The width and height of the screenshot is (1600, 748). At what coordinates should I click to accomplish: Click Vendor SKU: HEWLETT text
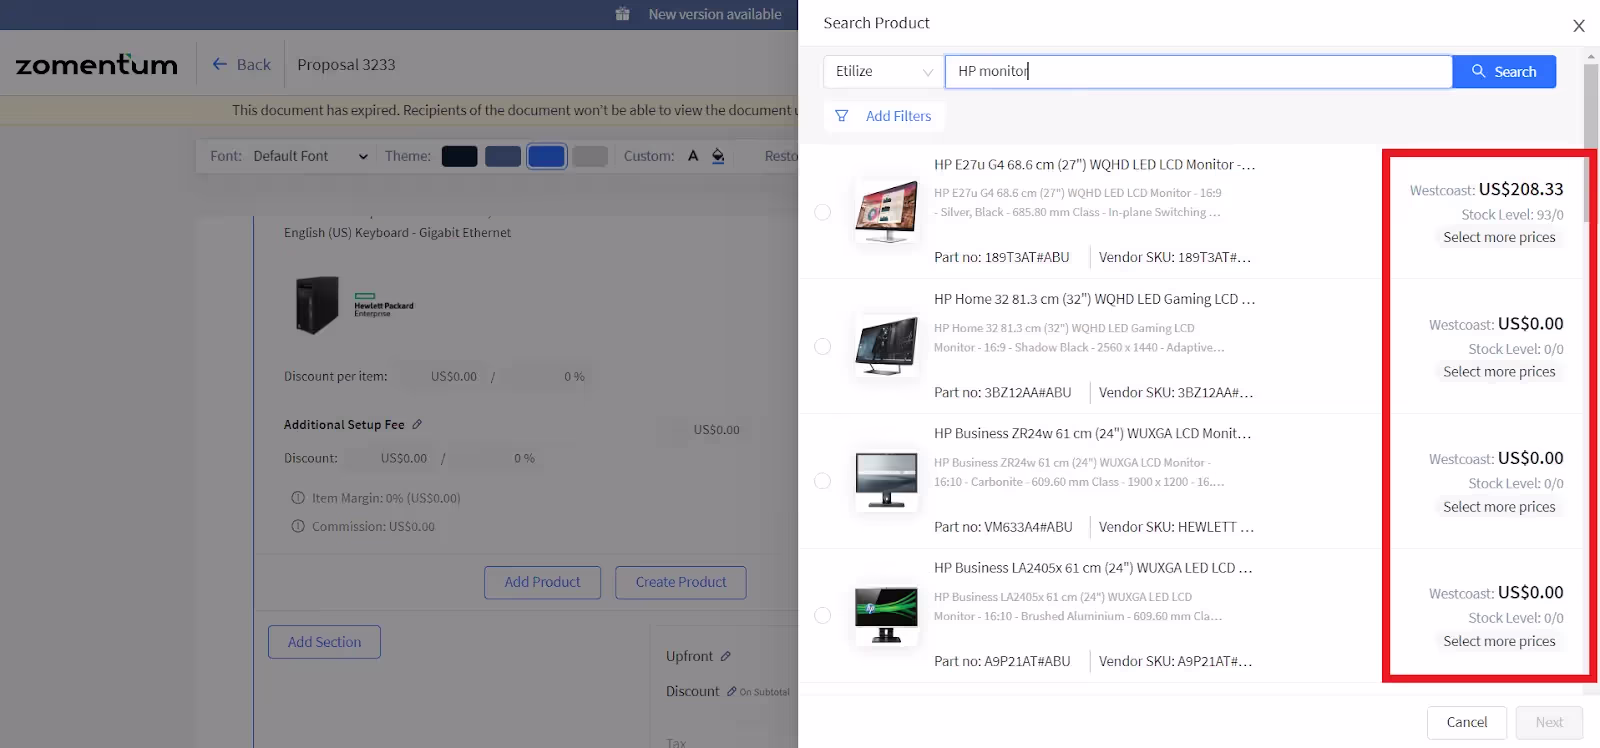click(1176, 527)
